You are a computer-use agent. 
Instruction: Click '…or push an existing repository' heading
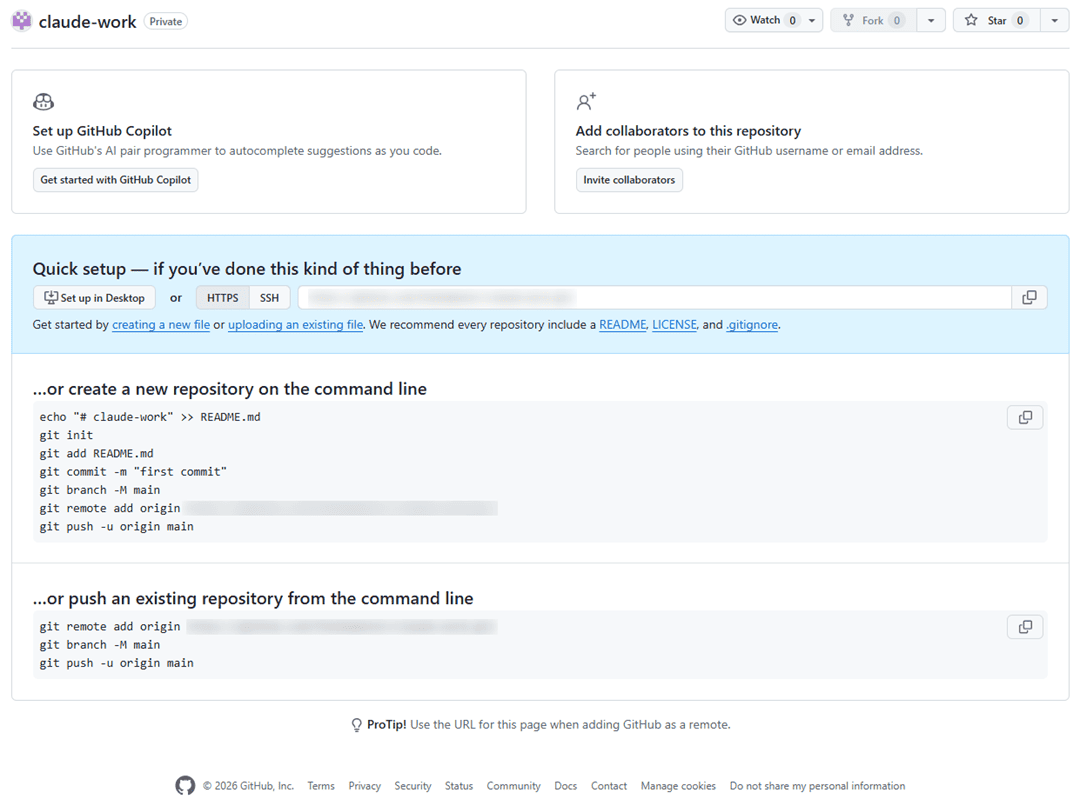[x=253, y=599]
